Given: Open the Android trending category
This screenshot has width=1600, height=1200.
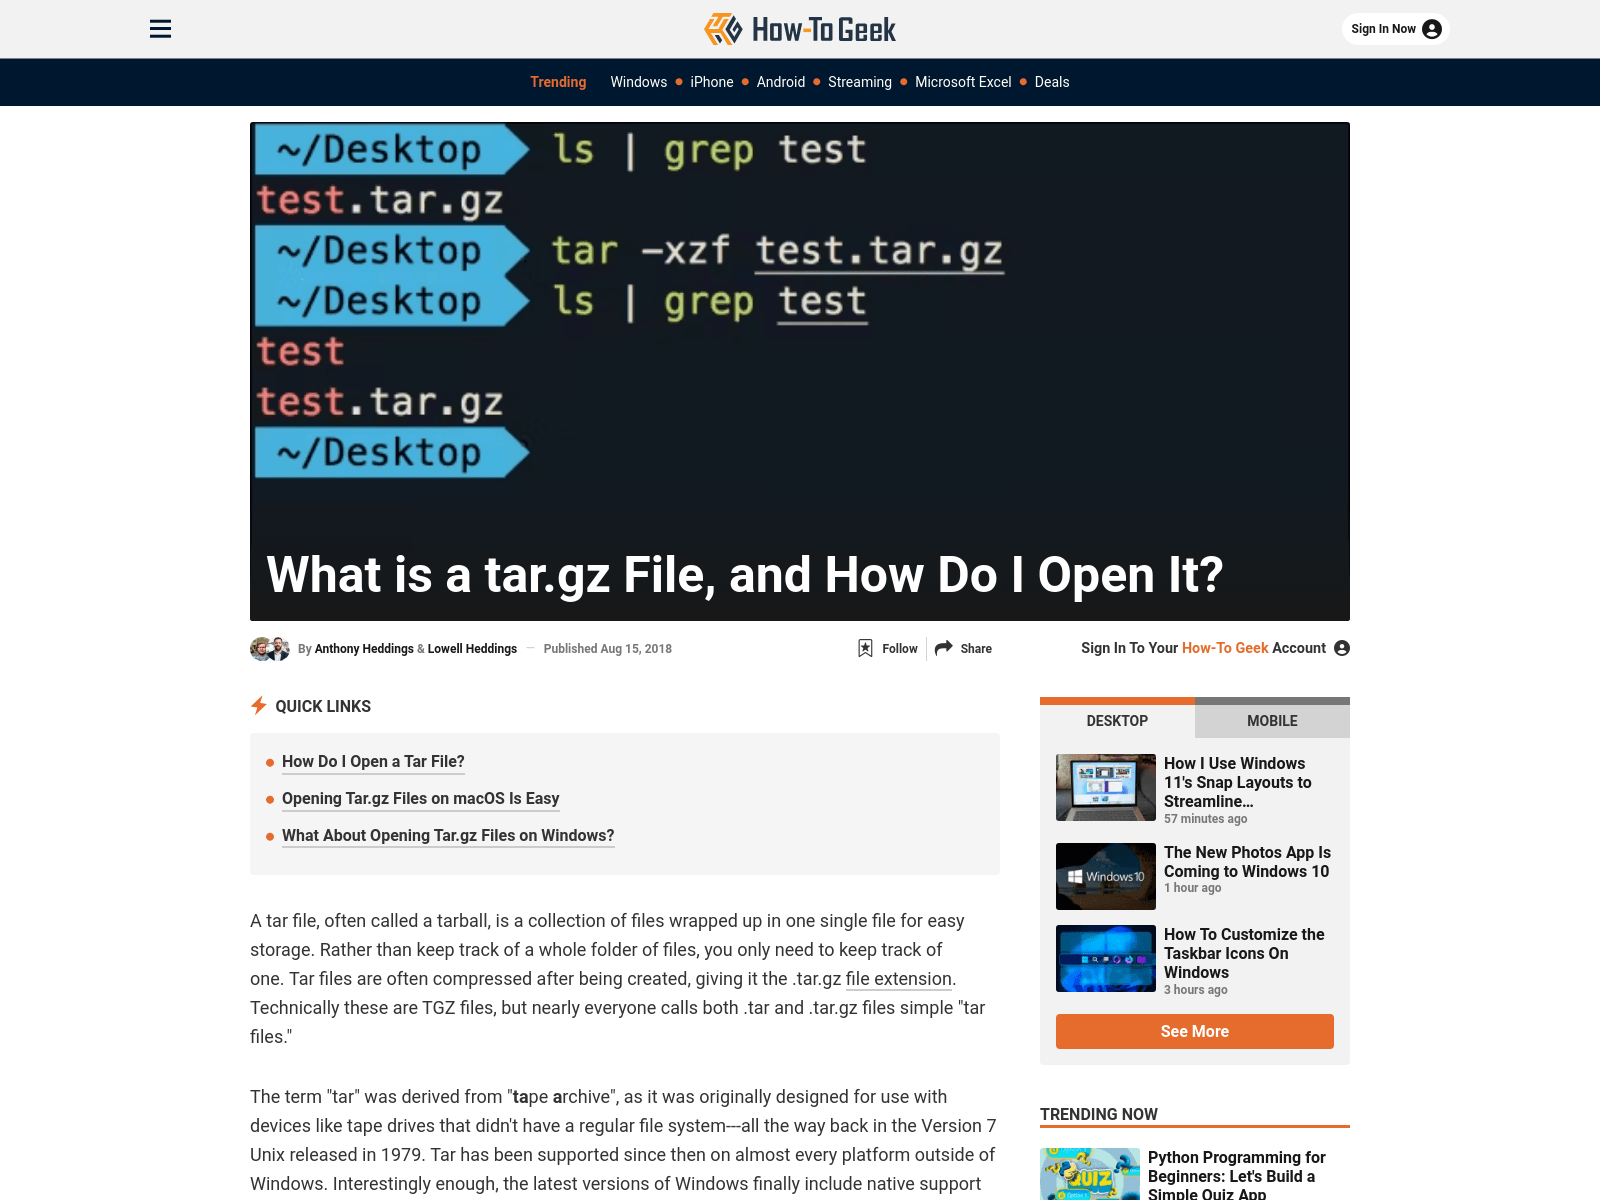Looking at the screenshot, I should tap(781, 82).
